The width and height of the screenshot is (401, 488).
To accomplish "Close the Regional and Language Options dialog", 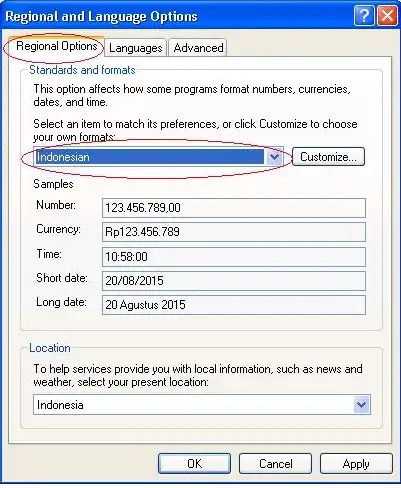I will pos(387,16).
